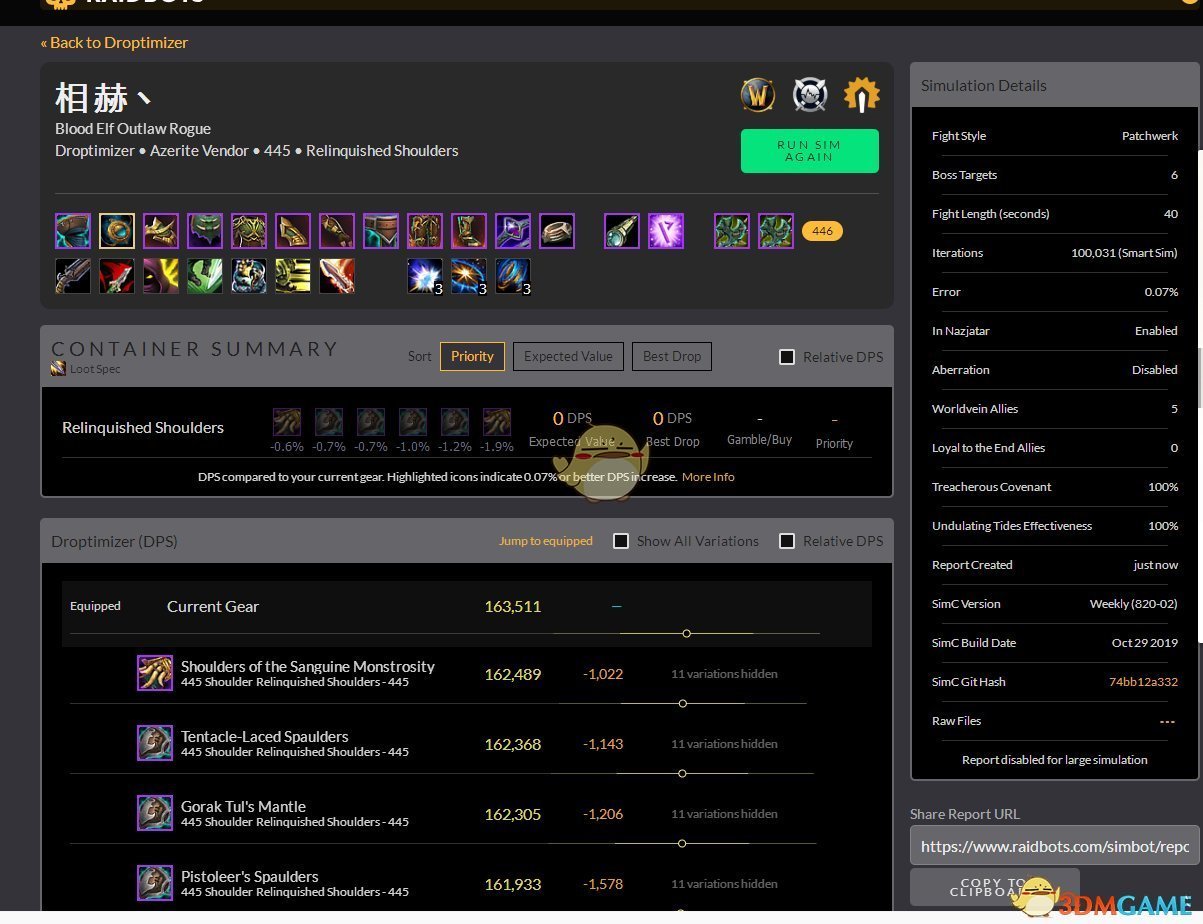This screenshot has width=1203, height=924.
Task: Click the SimC Version Weekly (820-02) value
Action: (x=1134, y=604)
